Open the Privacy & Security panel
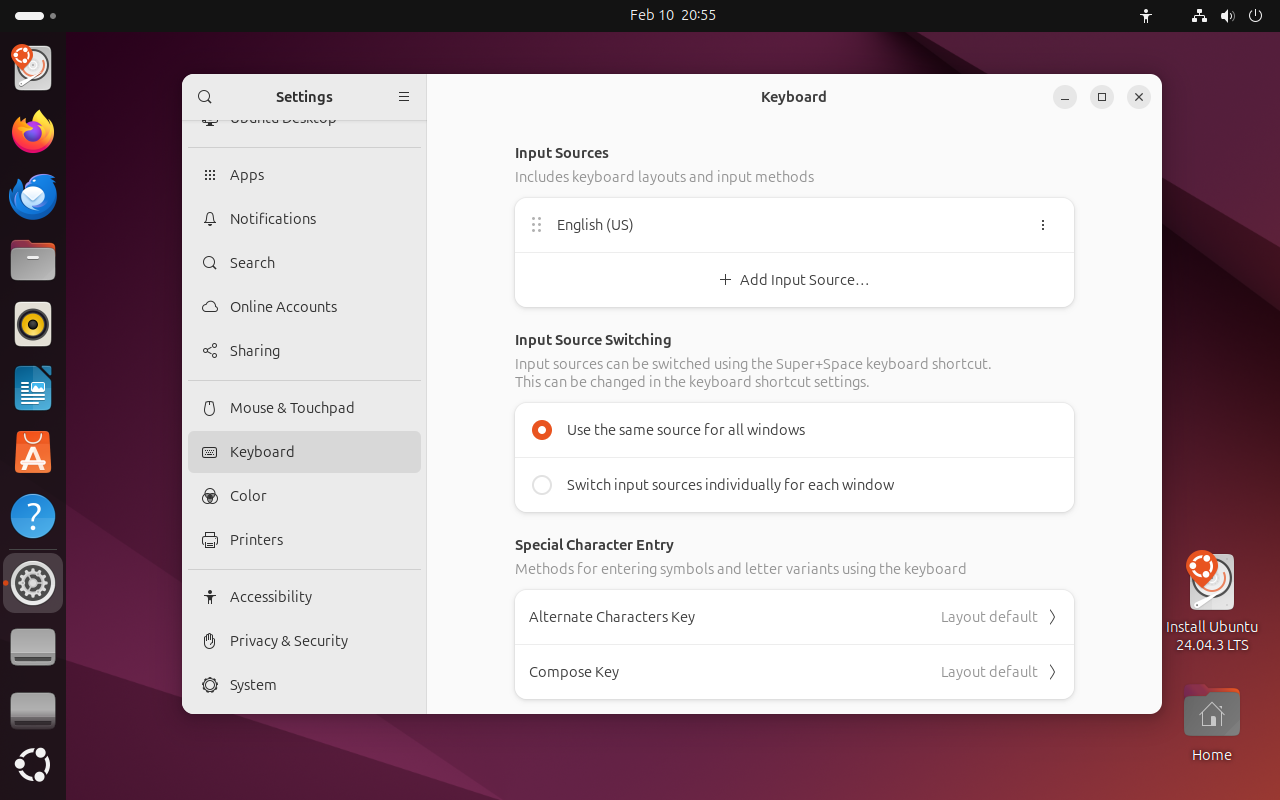The height and width of the screenshot is (800, 1280). coord(289,641)
